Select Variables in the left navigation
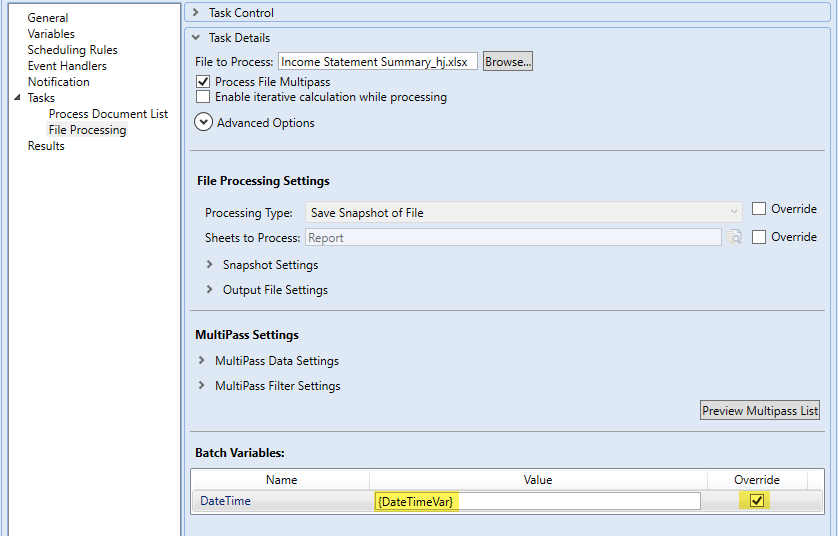Viewport: 838px width, 536px height. click(51, 34)
